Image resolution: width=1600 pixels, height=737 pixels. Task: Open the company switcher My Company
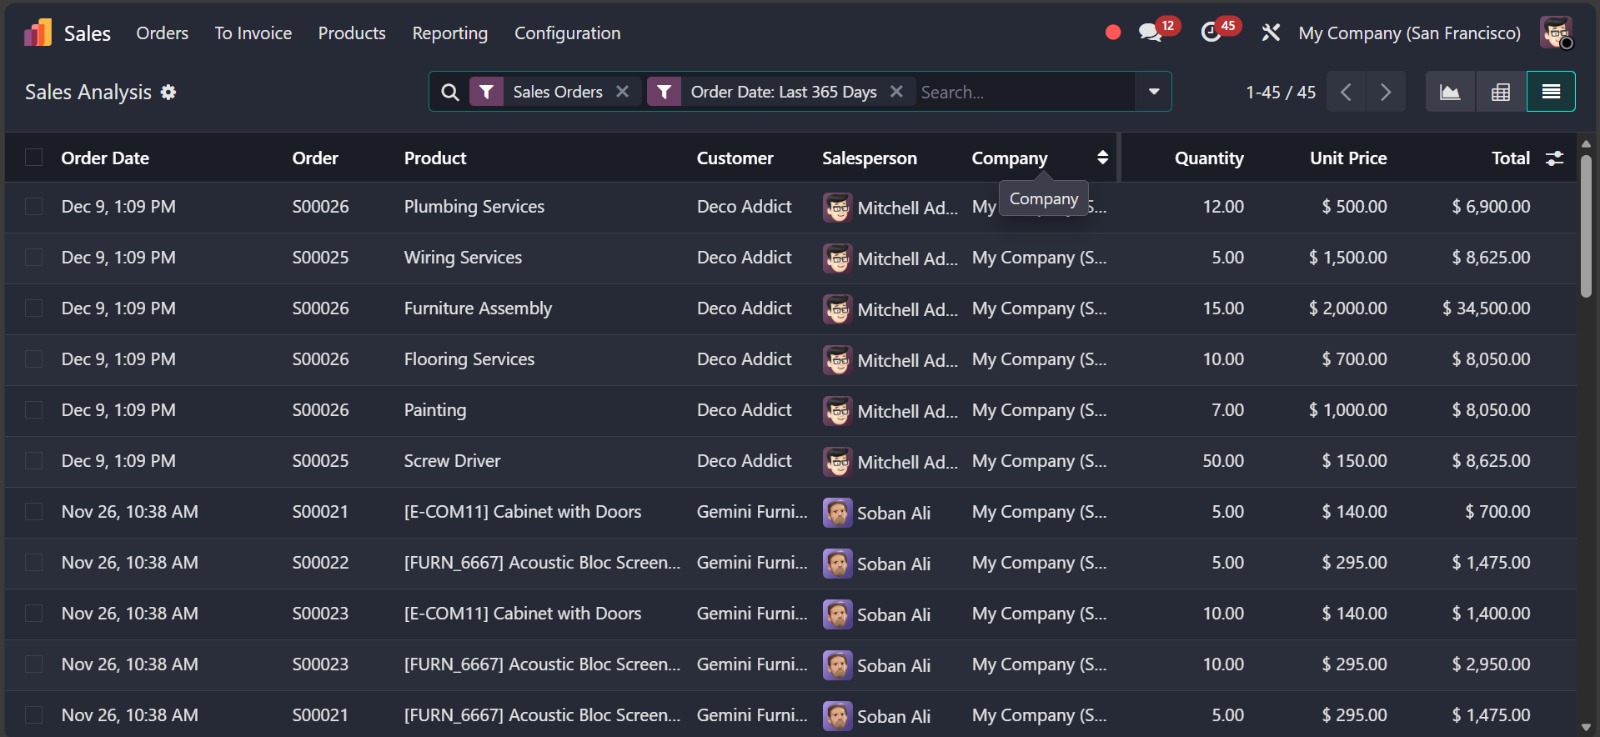coord(1409,33)
